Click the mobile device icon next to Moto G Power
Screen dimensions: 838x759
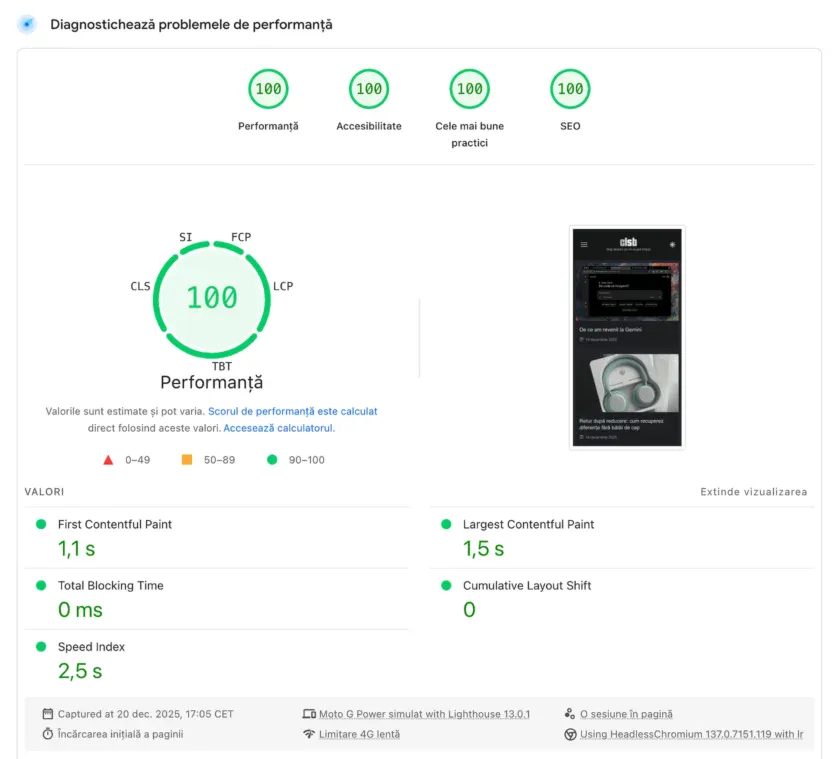(310, 713)
